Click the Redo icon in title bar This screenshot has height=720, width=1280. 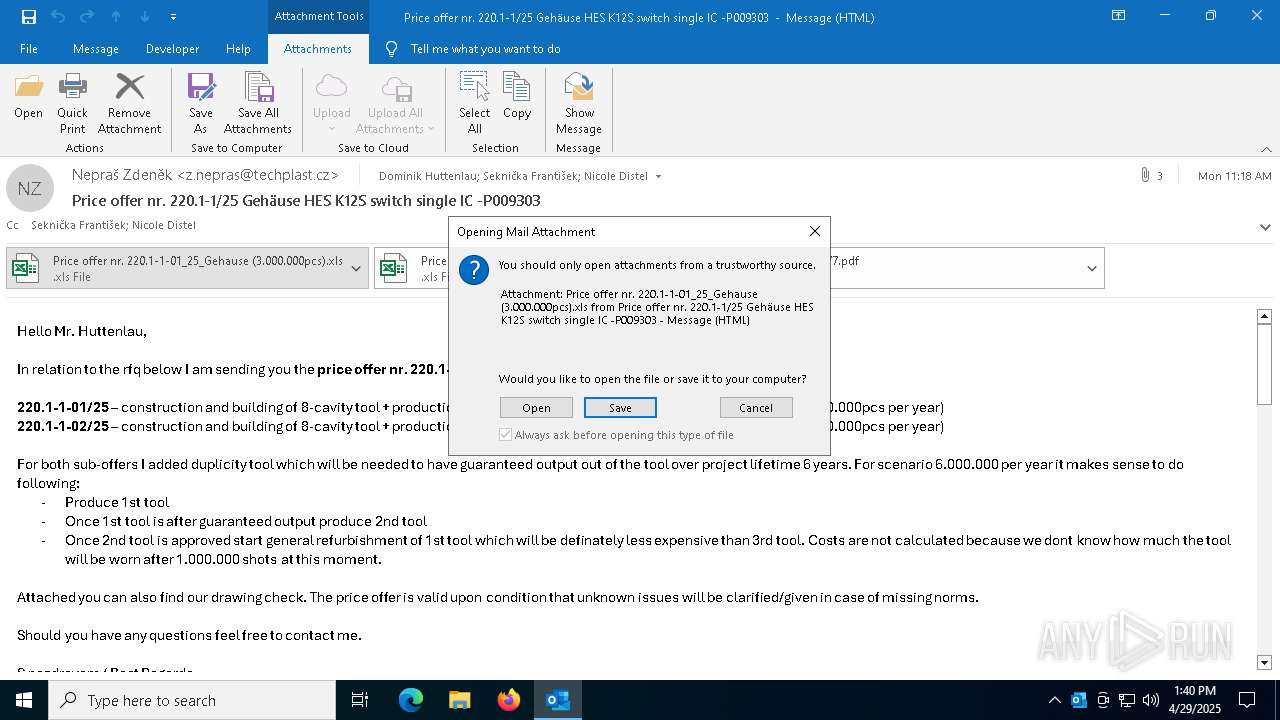pos(86,17)
